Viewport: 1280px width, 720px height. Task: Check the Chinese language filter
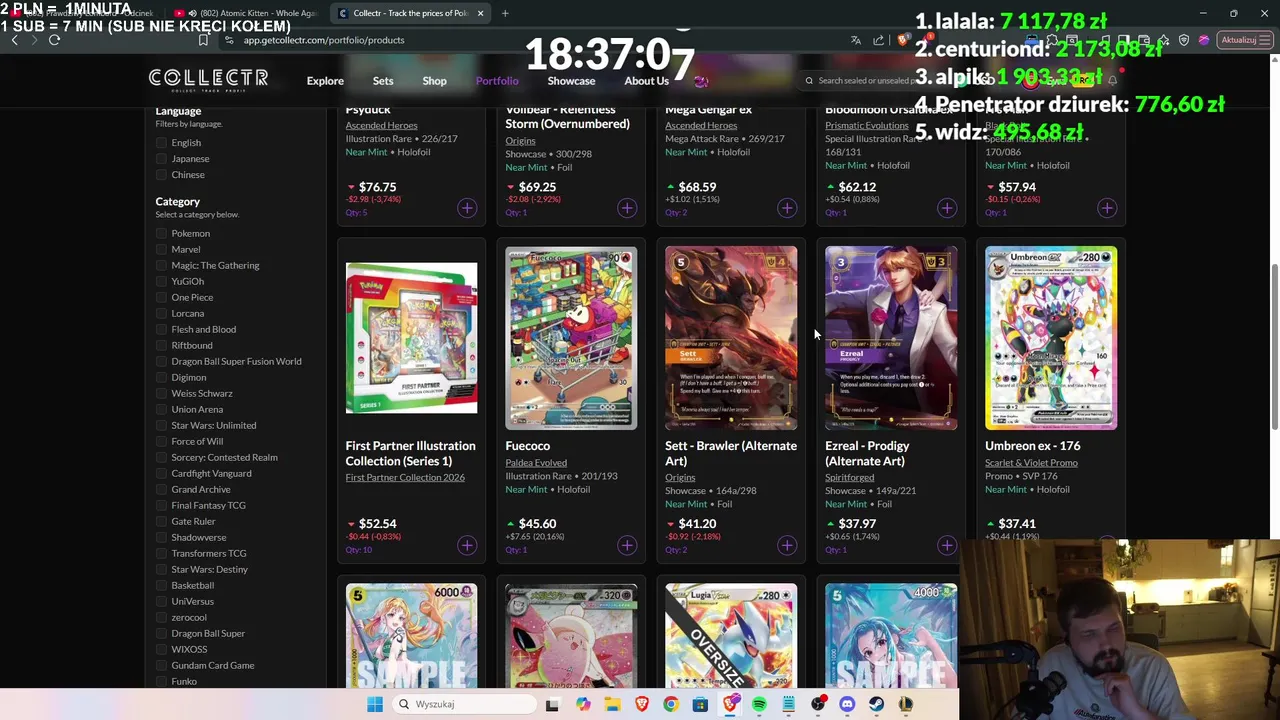(x=161, y=175)
